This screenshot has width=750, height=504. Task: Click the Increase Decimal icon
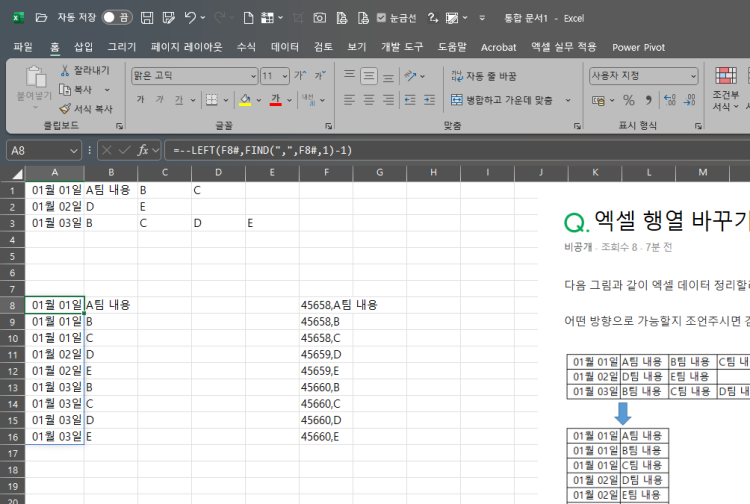click(670, 100)
